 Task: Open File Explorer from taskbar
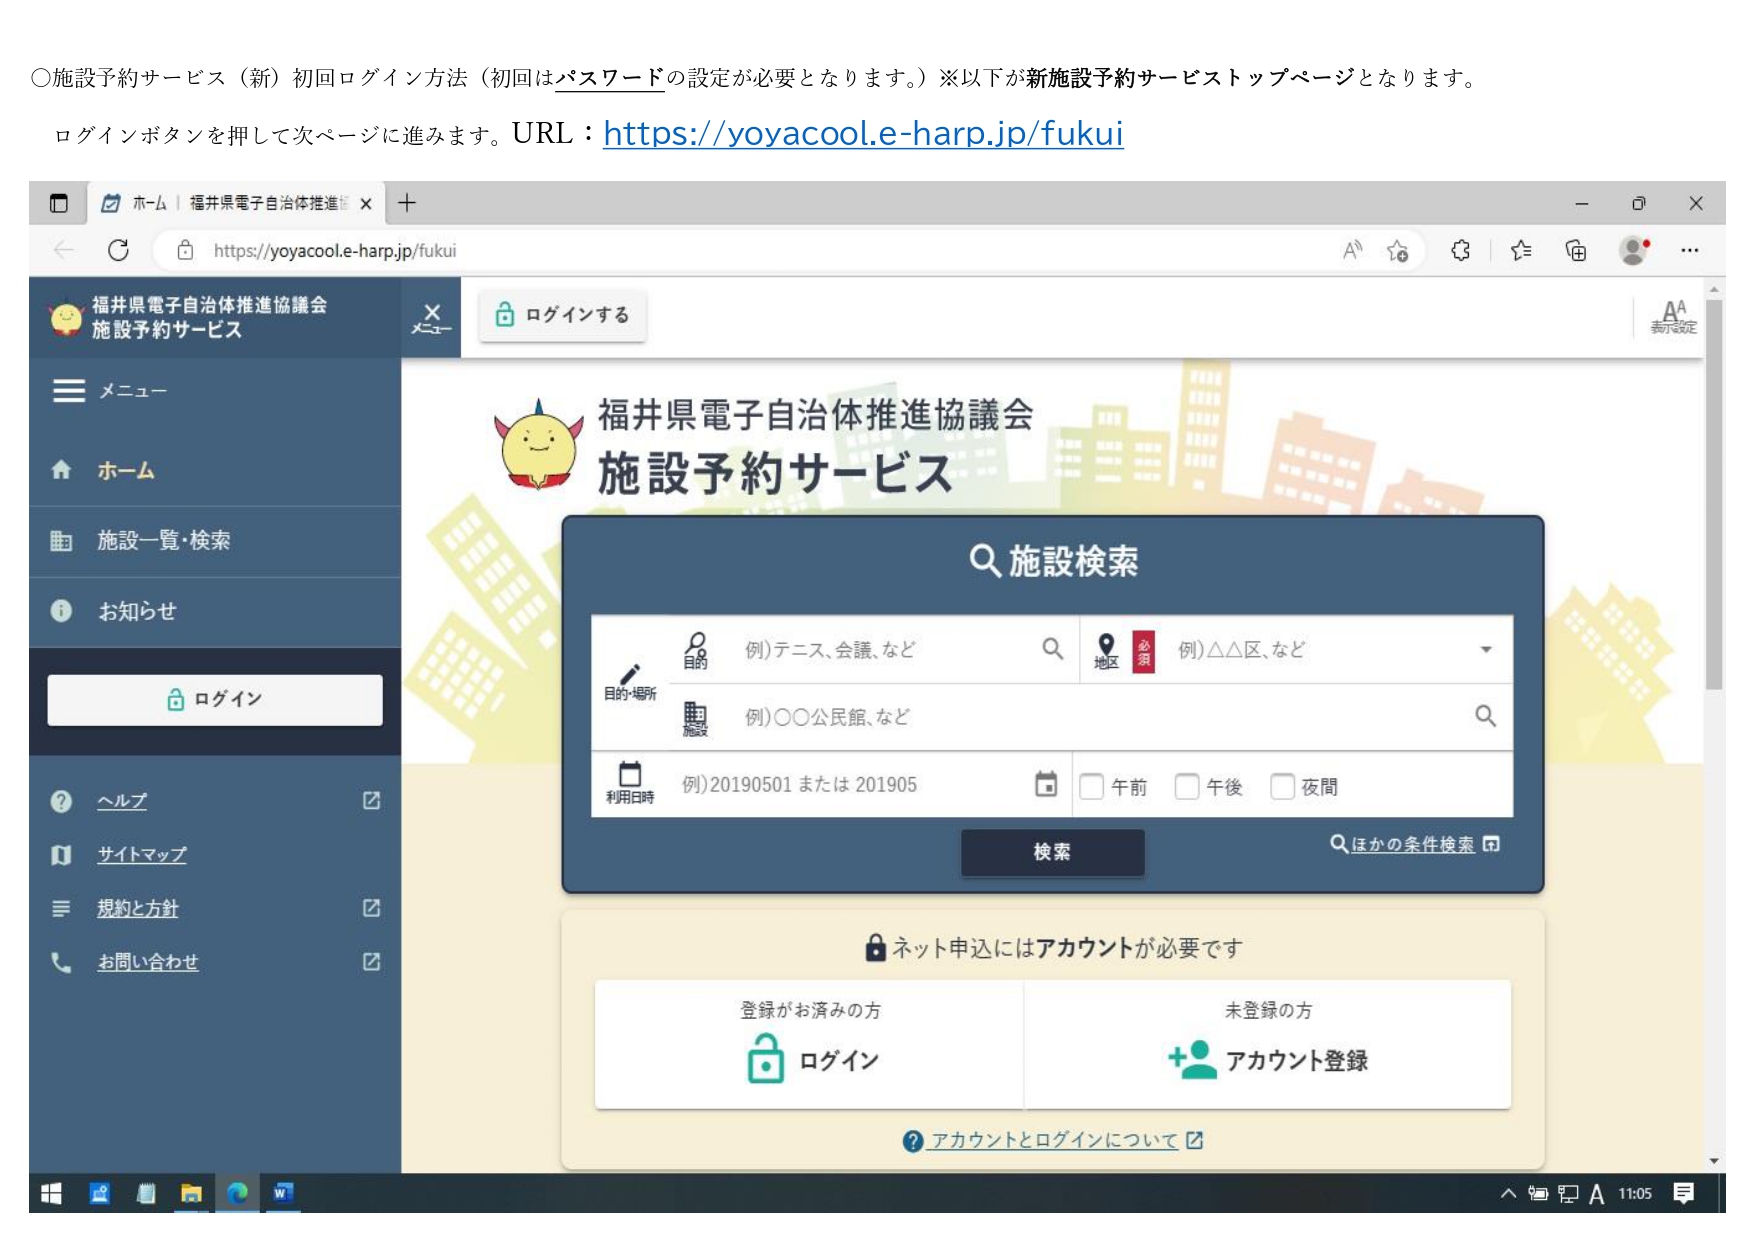[191, 1193]
